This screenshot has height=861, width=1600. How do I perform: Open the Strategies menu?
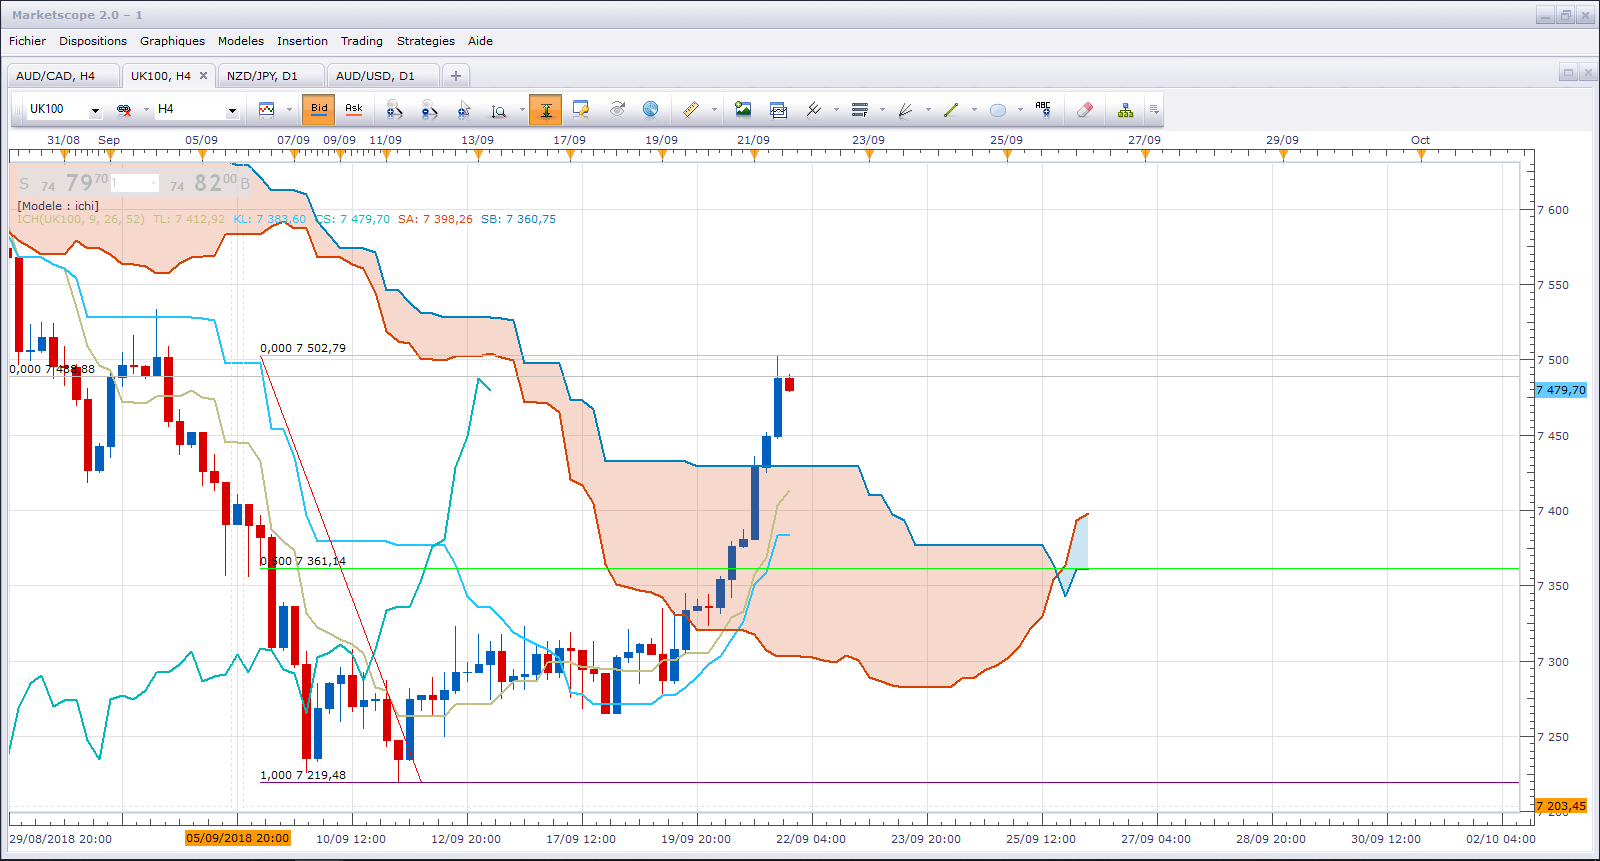coord(426,41)
